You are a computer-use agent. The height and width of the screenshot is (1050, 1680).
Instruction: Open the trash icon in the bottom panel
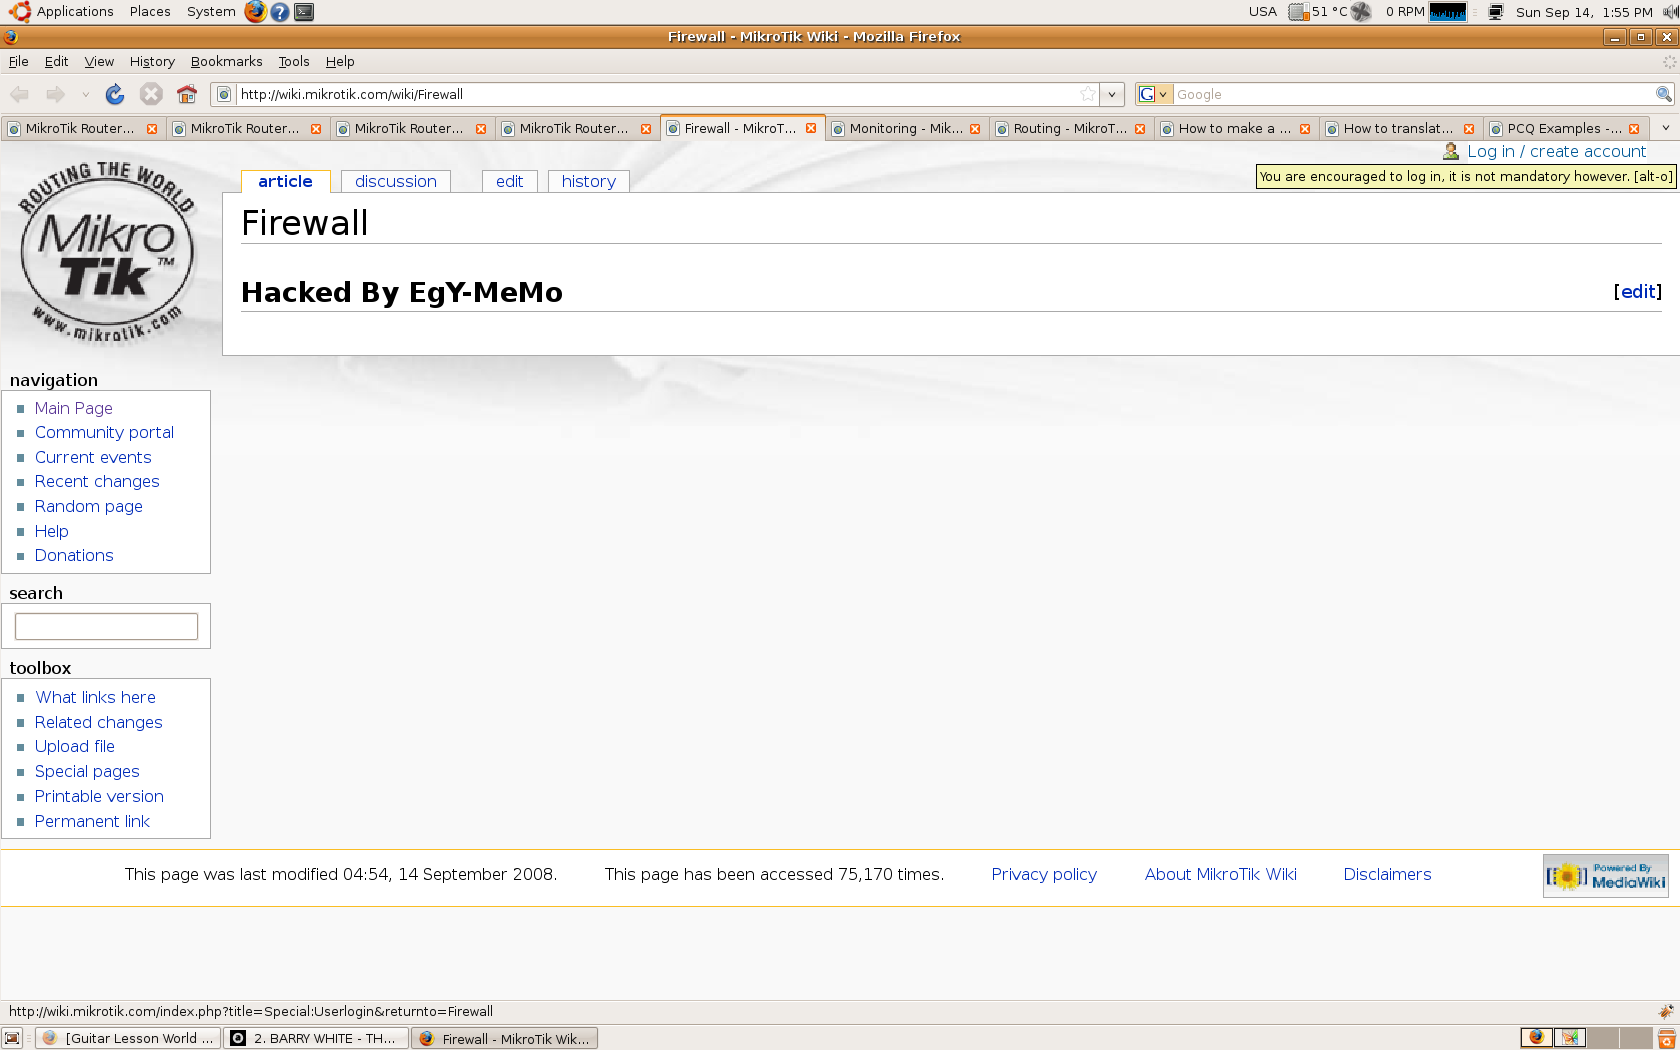(x=1667, y=1039)
